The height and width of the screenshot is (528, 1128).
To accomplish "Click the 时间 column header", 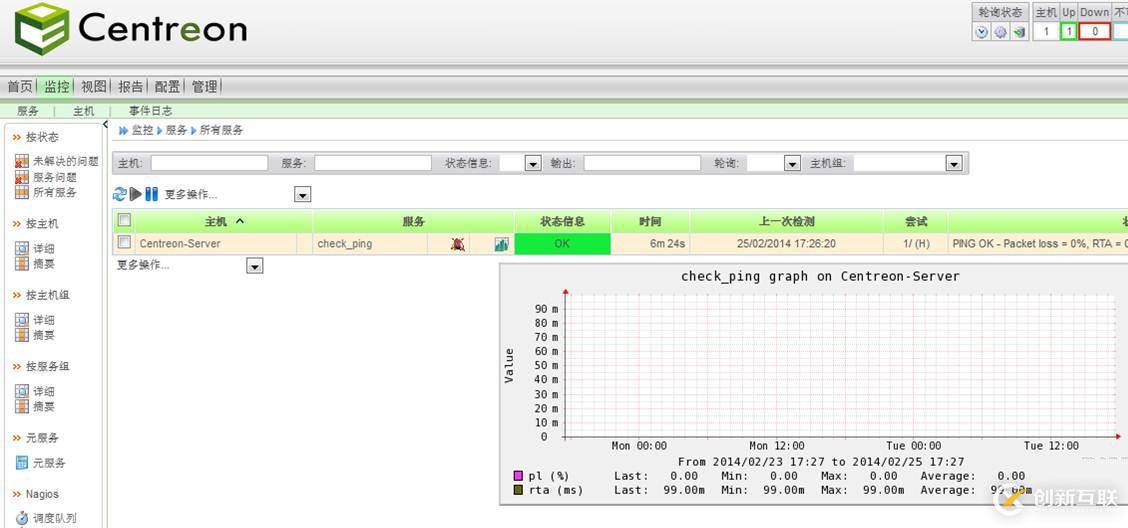I will pos(650,222).
